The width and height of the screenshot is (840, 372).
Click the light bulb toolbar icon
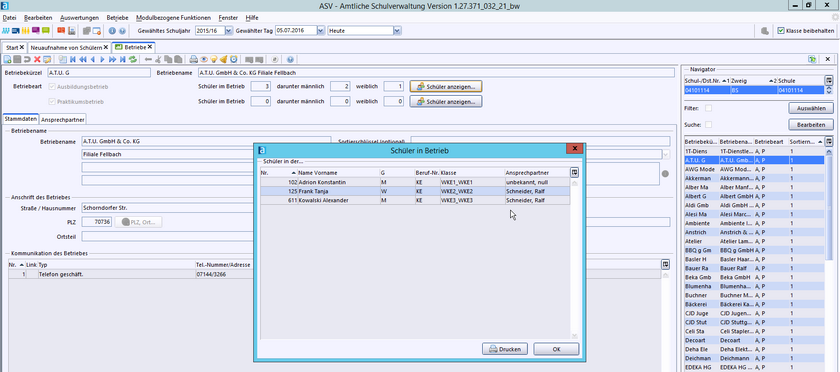click(214, 59)
